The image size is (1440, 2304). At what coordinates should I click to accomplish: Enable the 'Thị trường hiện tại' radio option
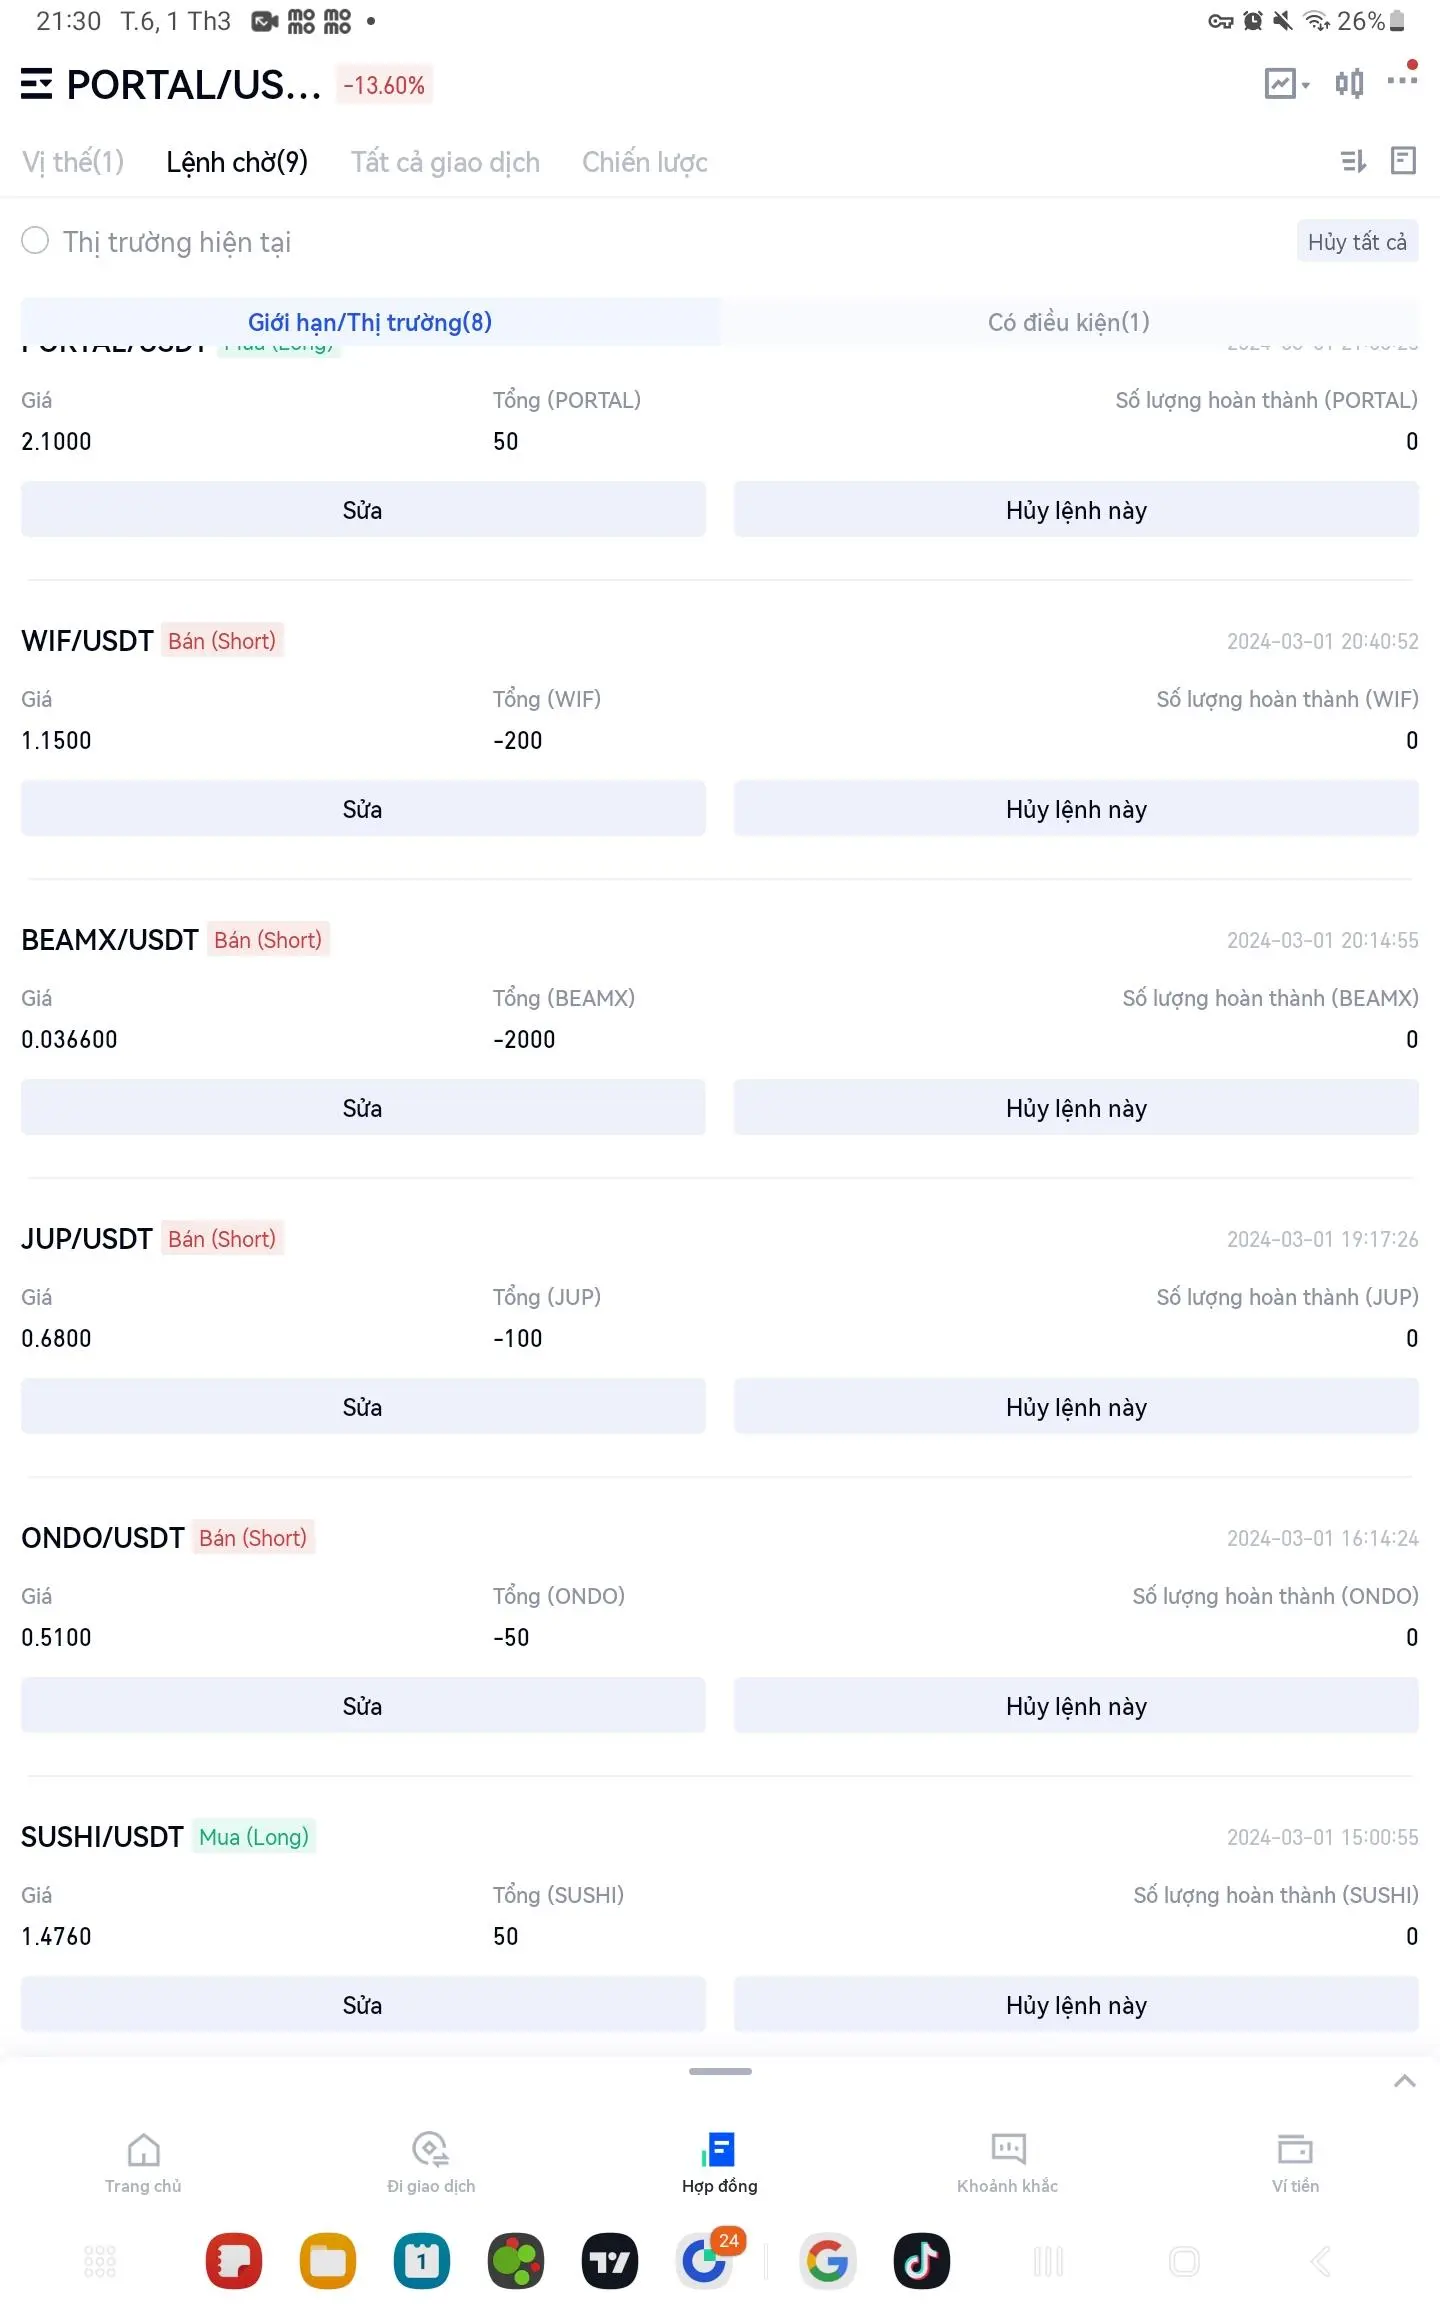click(35, 241)
